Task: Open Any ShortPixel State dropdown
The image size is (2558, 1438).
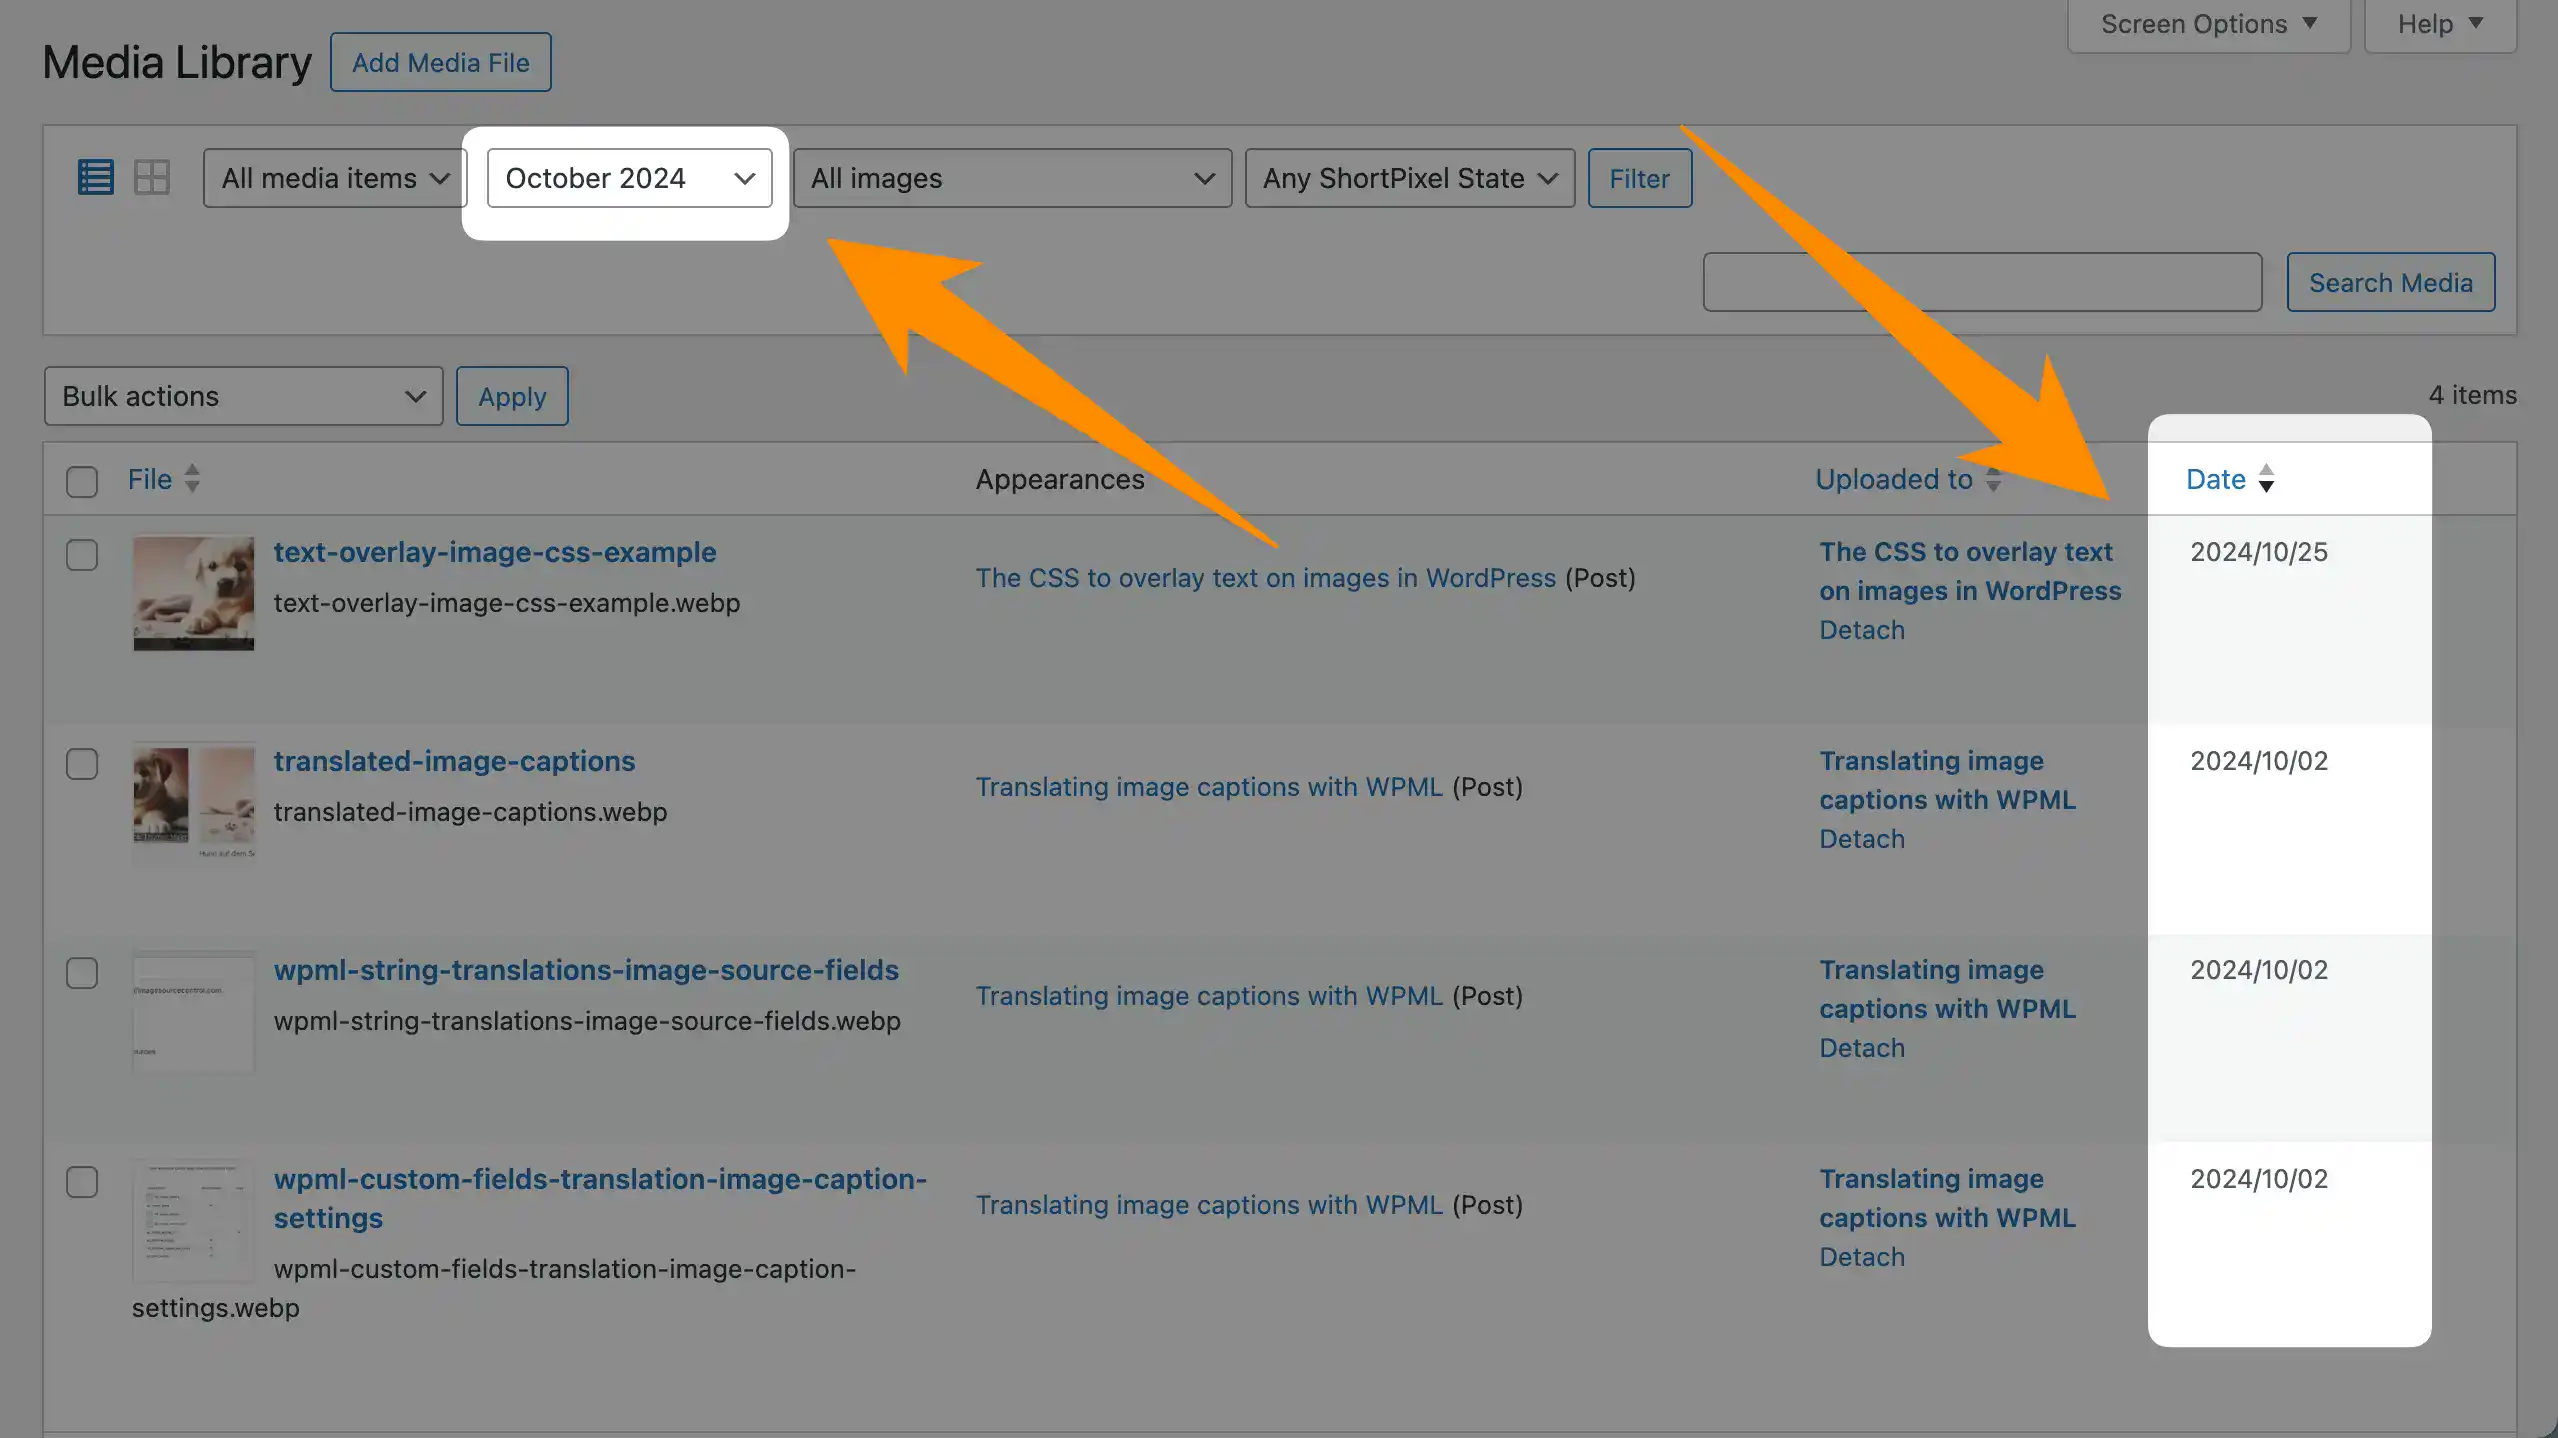Action: [x=1409, y=178]
